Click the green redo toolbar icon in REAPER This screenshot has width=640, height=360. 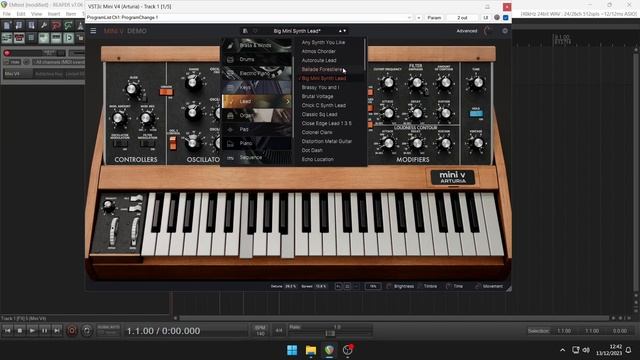68,26
